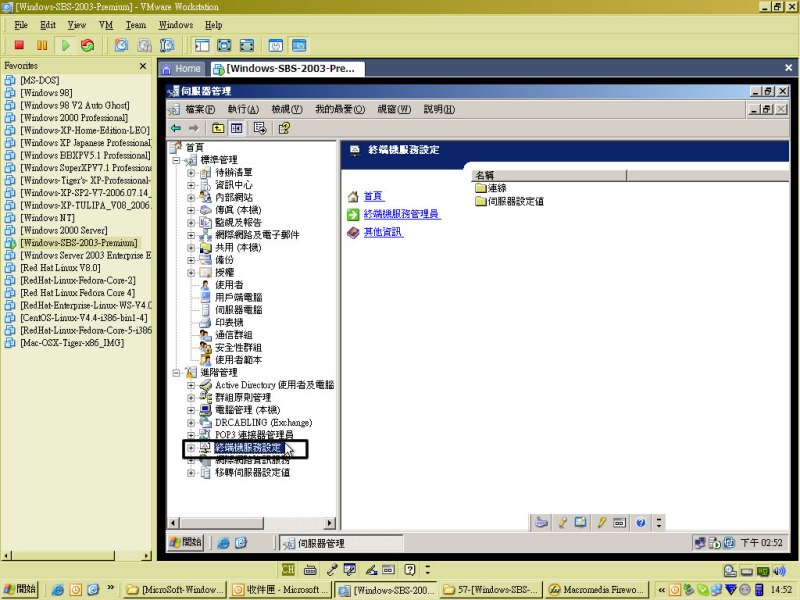Open the 終端機服務管理員 link
800x600 pixels.
click(x=401, y=214)
